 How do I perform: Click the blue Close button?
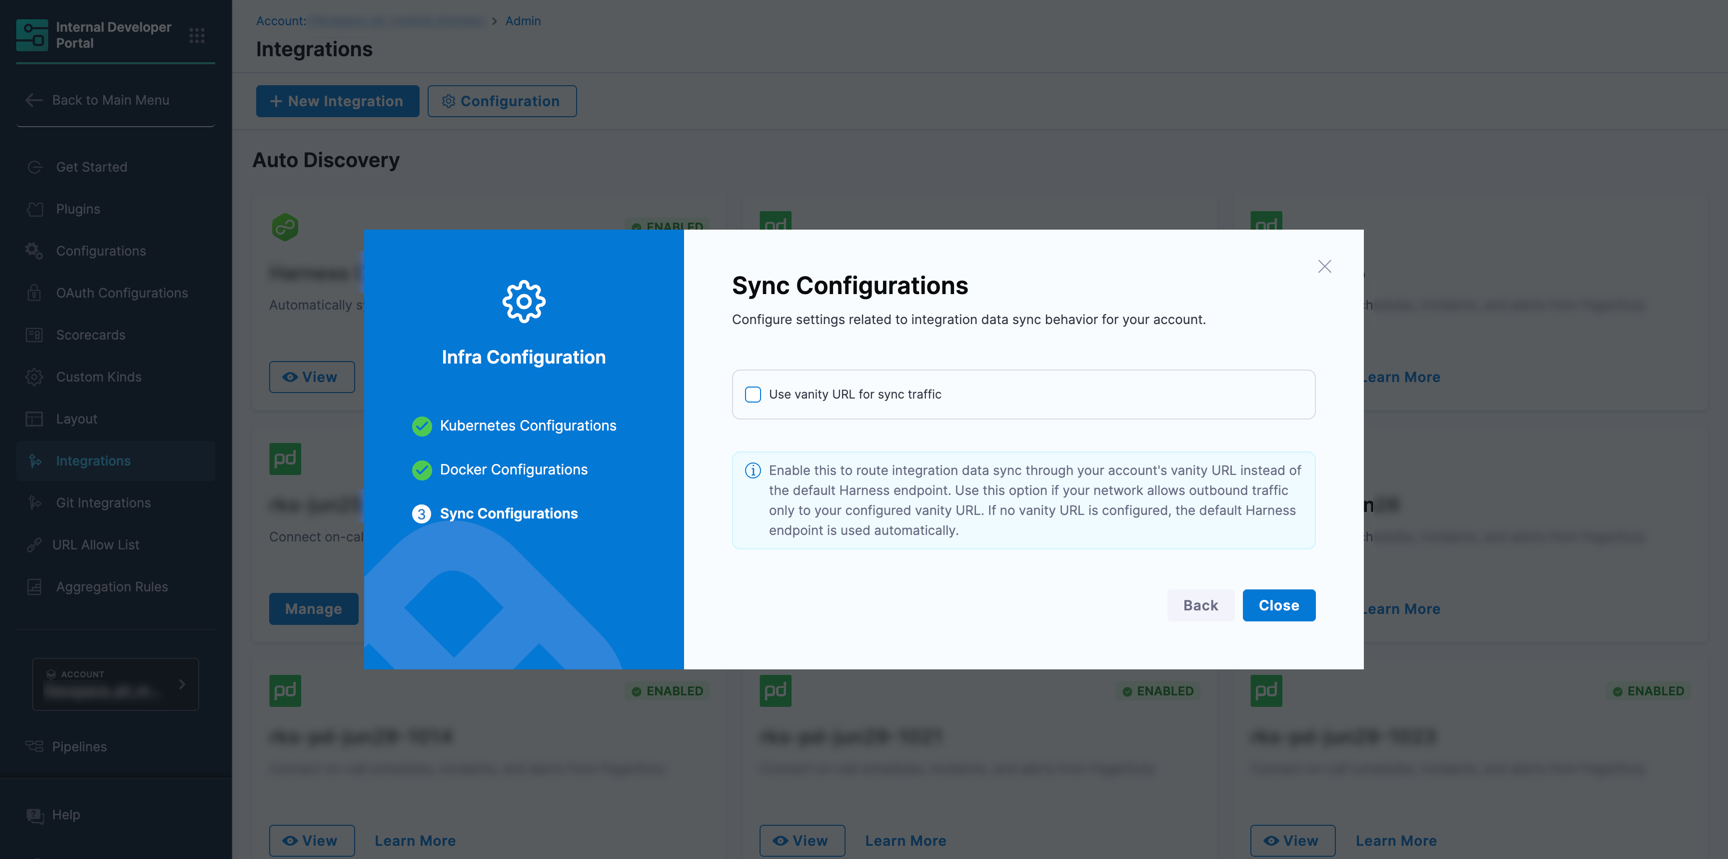coord(1279,605)
